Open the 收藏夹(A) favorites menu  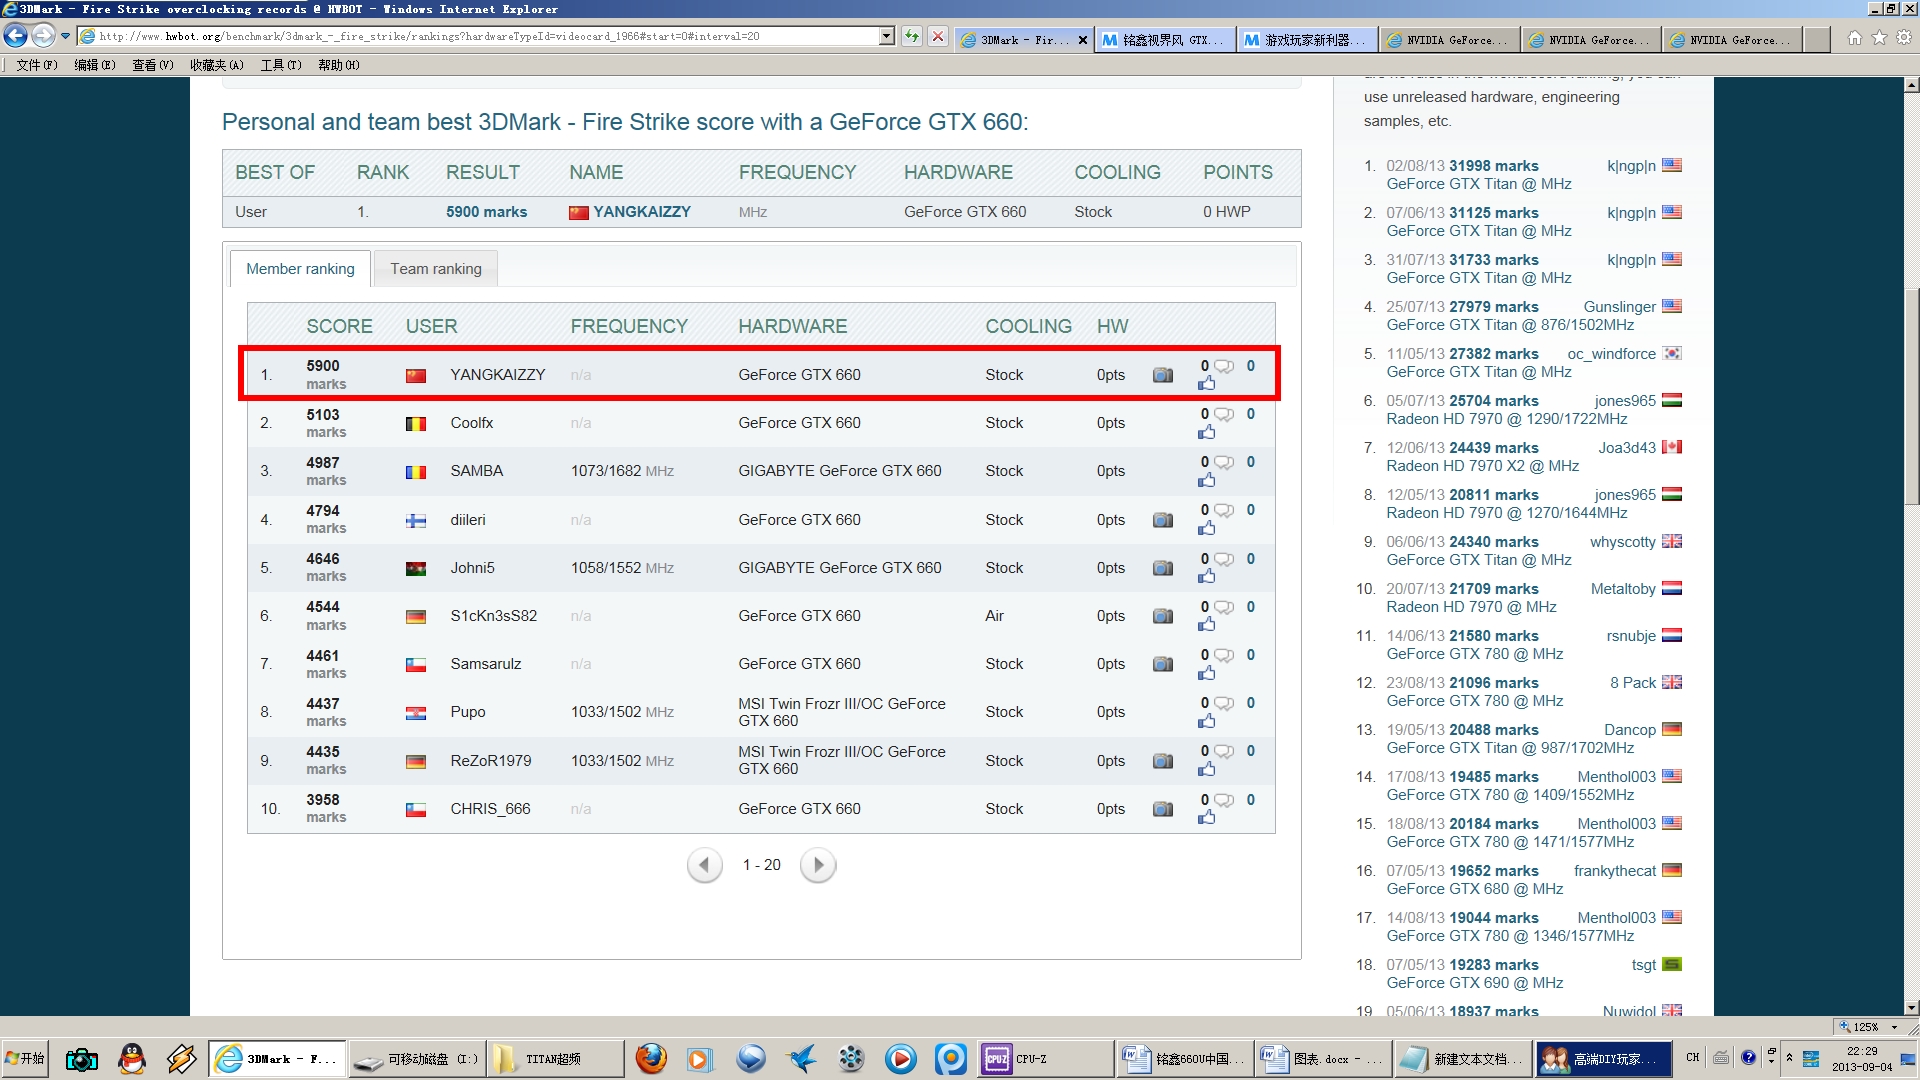pyautogui.click(x=216, y=65)
